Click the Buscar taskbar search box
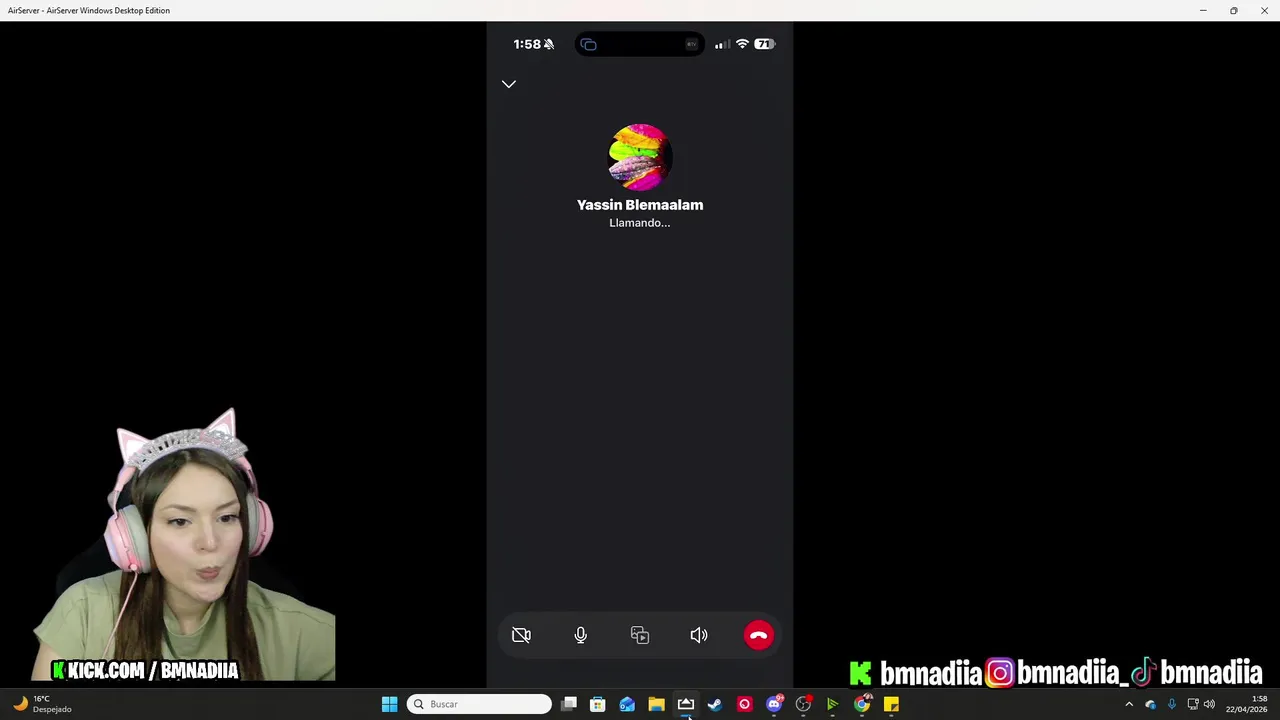The image size is (1280, 720). 479,704
